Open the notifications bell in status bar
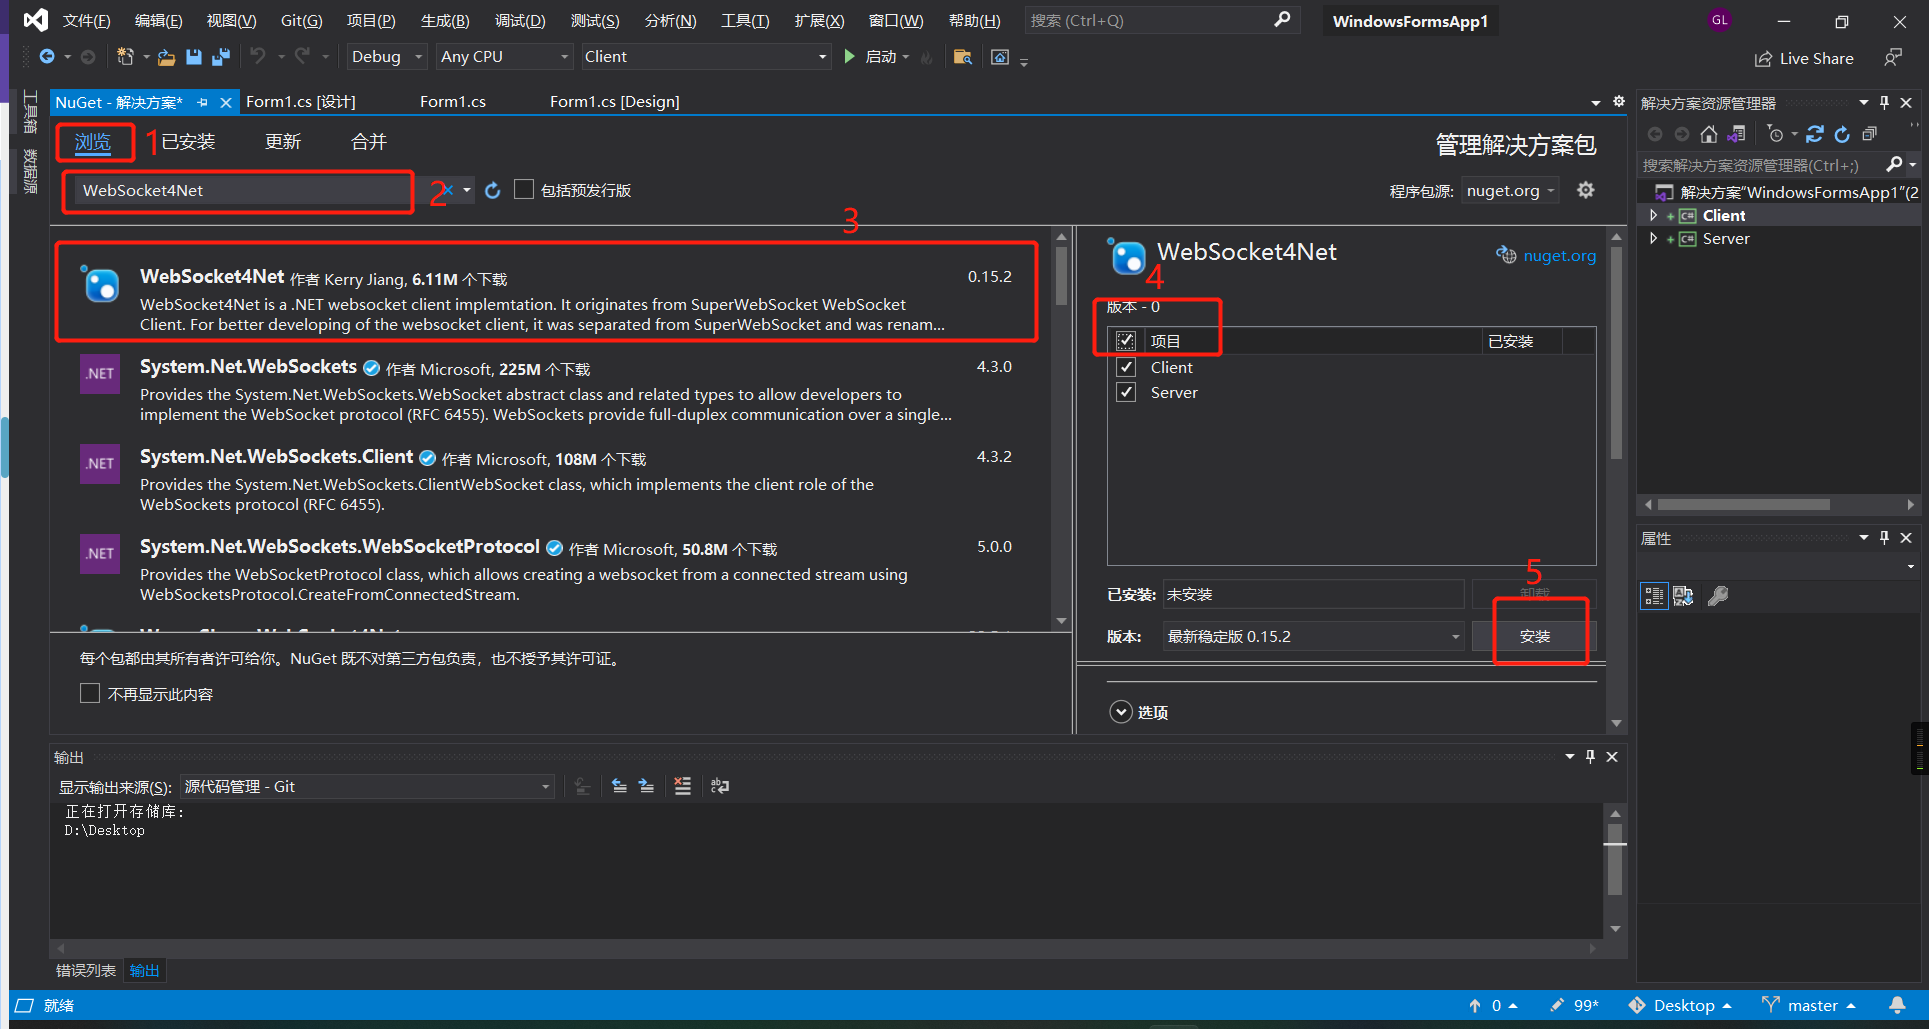Screen dimensions: 1929x1029 pyautogui.click(x=1897, y=1005)
